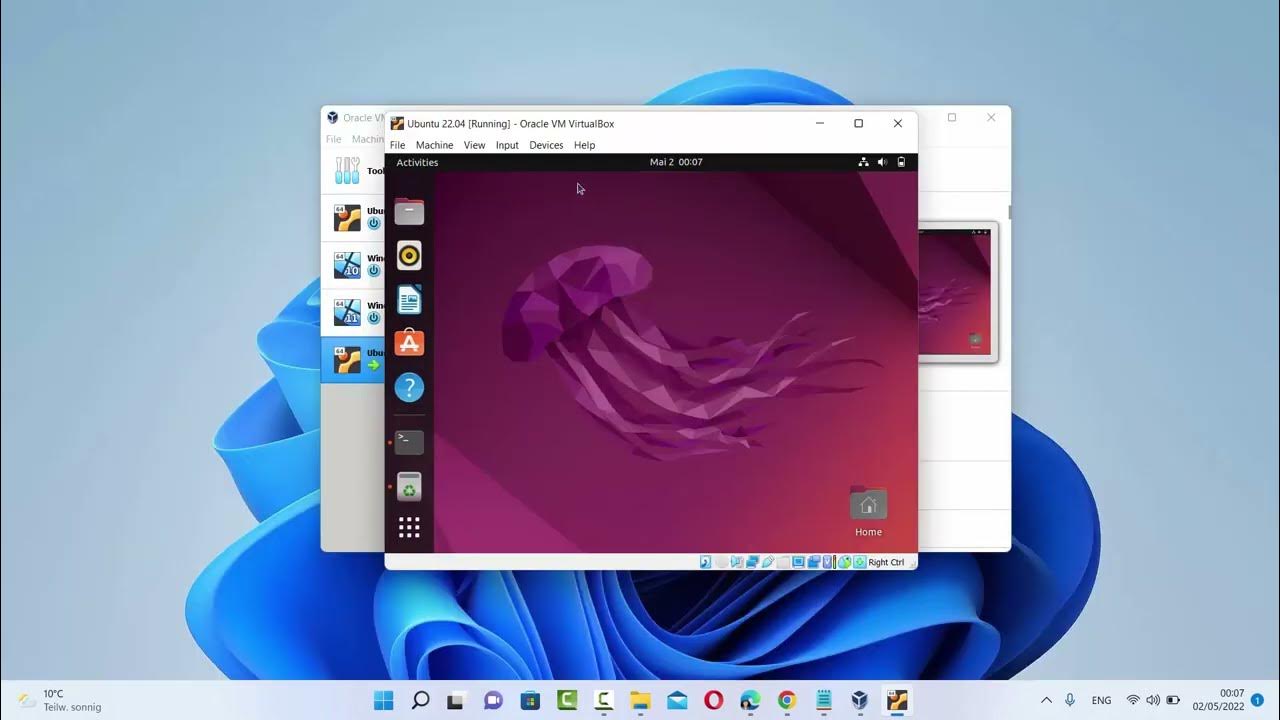Open the Terminal from Ubuntu dock

409,442
